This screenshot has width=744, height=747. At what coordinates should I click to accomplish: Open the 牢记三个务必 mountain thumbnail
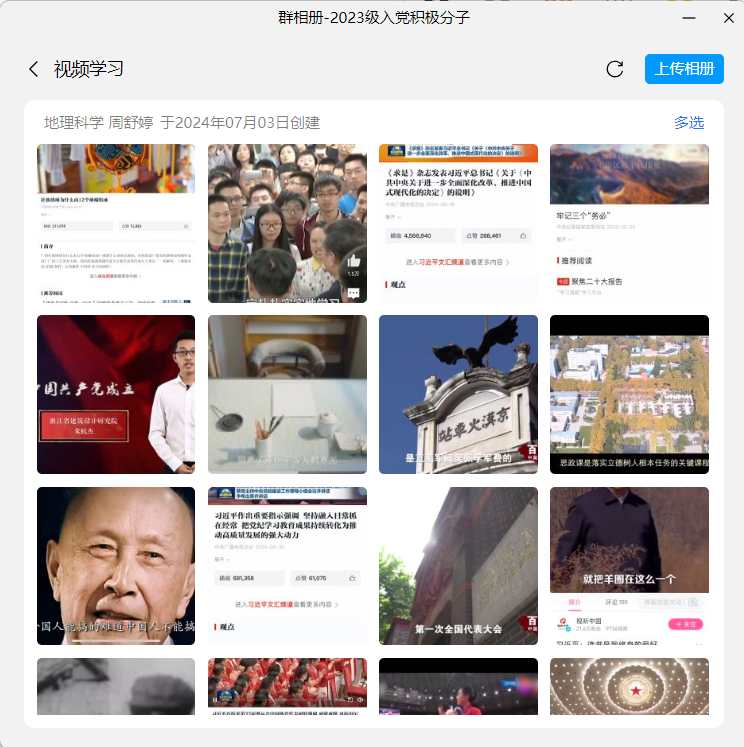coord(629,223)
